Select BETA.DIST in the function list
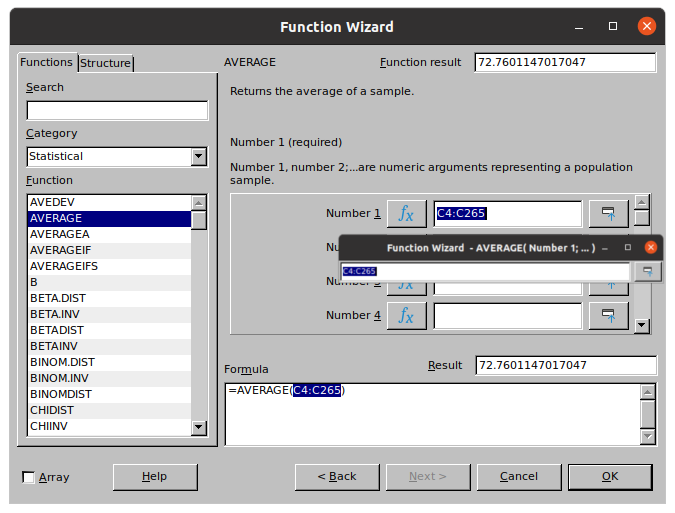675x513 pixels. 109,298
